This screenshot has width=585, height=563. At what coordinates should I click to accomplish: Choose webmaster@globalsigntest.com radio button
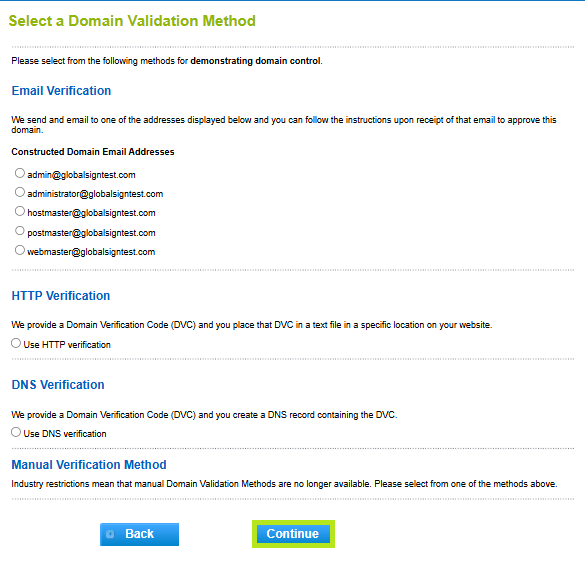pyautogui.click(x=20, y=250)
